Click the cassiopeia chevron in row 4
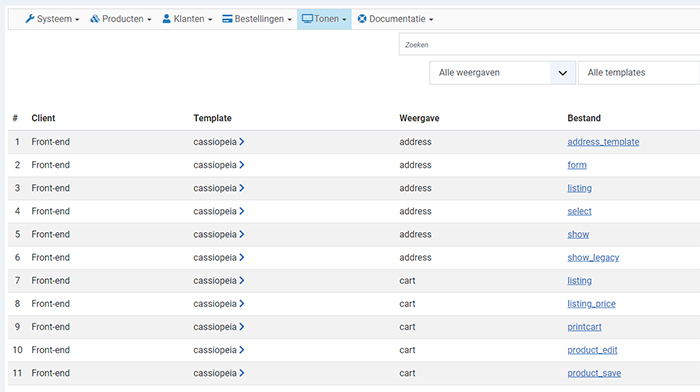700x392 pixels. click(x=242, y=211)
